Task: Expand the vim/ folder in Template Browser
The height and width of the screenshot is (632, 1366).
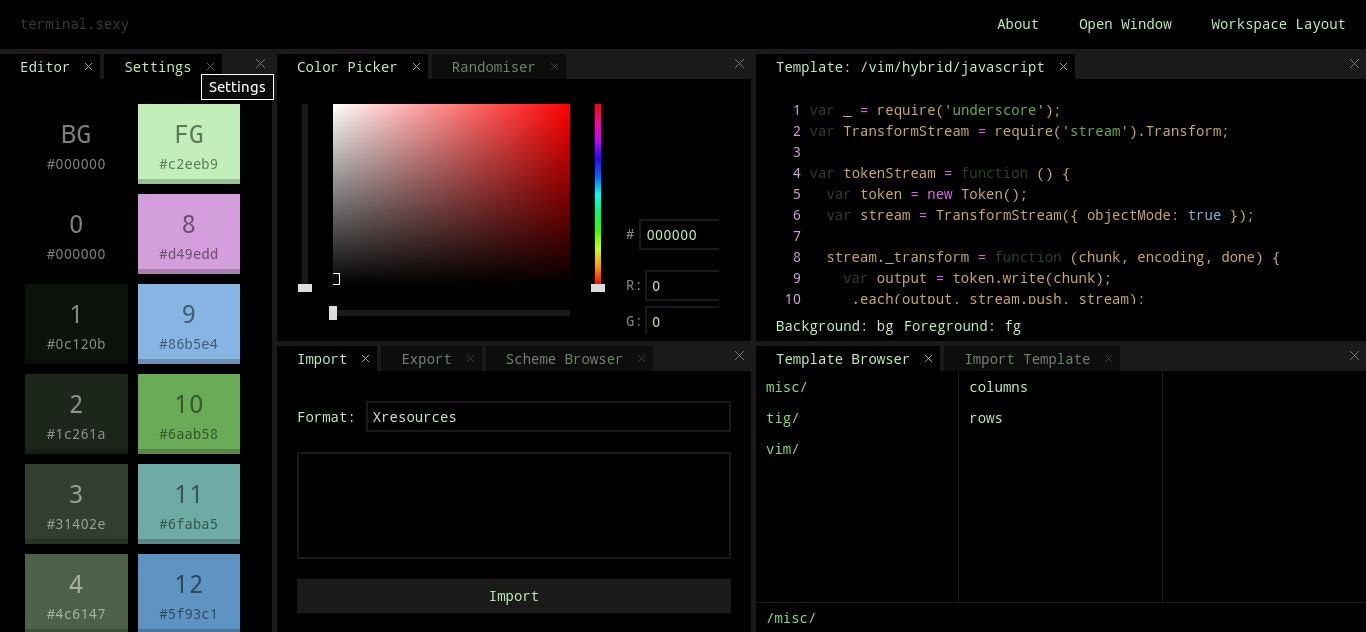Action: point(784,449)
